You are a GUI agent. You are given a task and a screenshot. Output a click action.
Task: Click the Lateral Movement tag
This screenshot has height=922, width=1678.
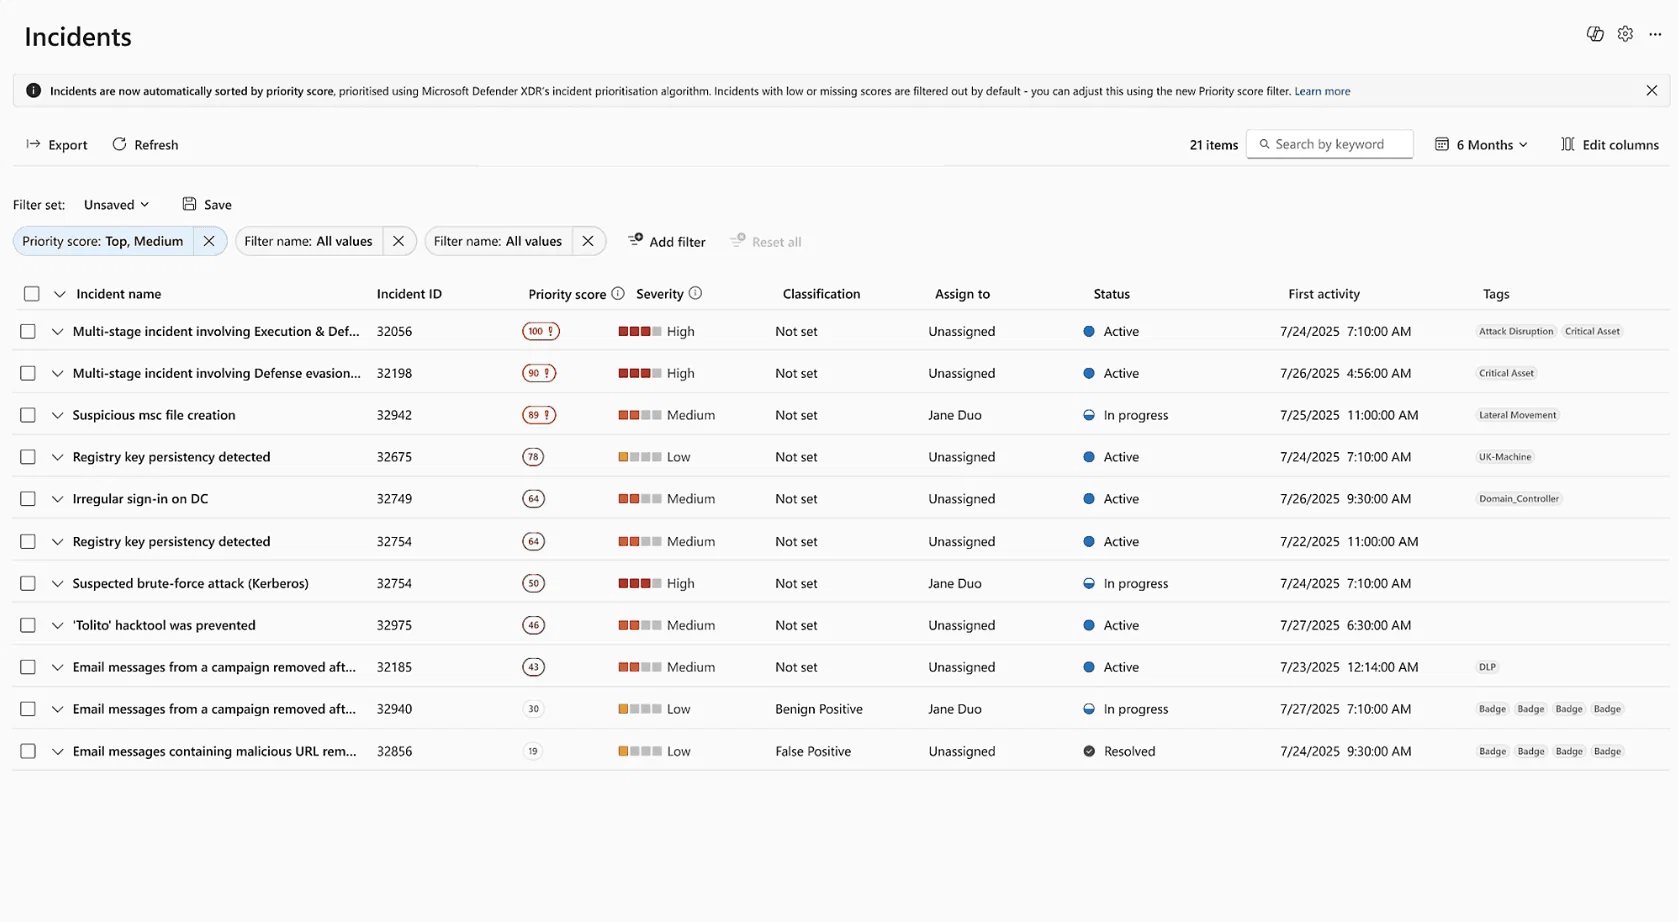pyautogui.click(x=1517, y=415)
